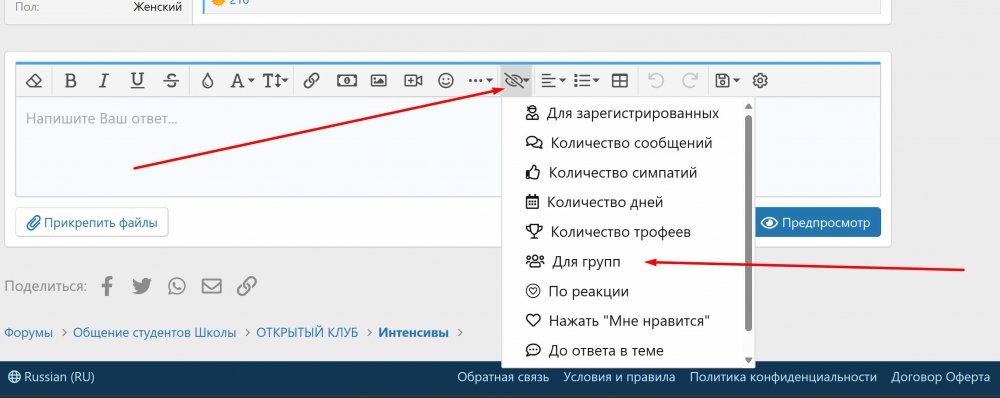Open the smilies emoji picker
The width and height of the screenshot is (1000, 398).
coord(446,81)
